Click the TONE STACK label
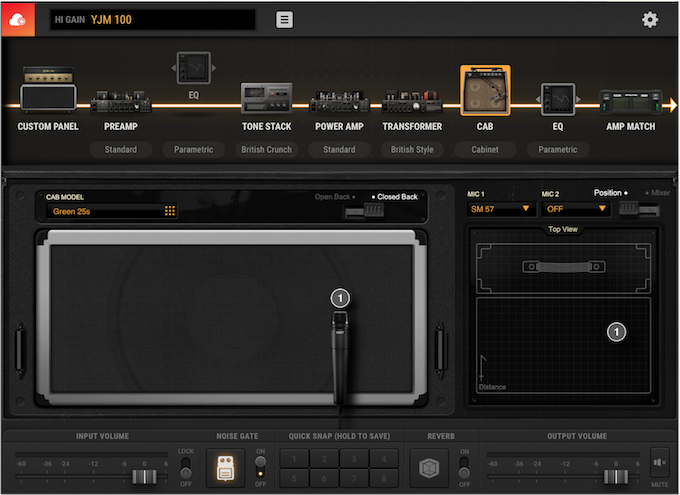The height and width of the screenshot is (495, 680). tap(267, 126)
